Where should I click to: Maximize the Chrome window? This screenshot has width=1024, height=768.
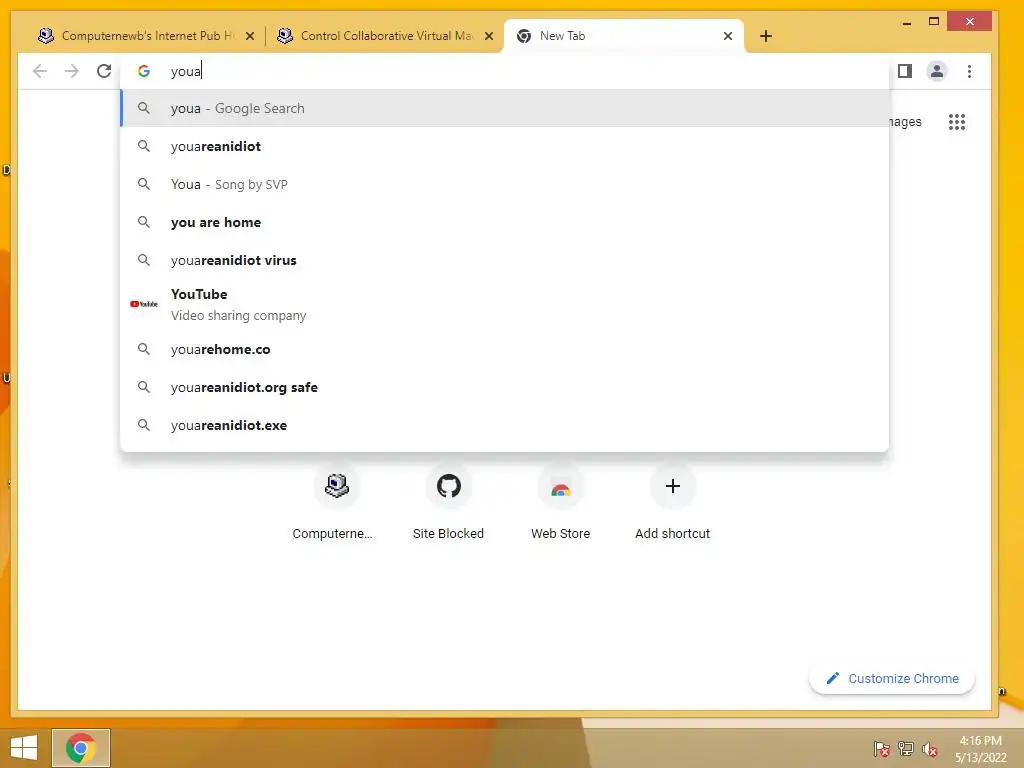pos(934,22)
